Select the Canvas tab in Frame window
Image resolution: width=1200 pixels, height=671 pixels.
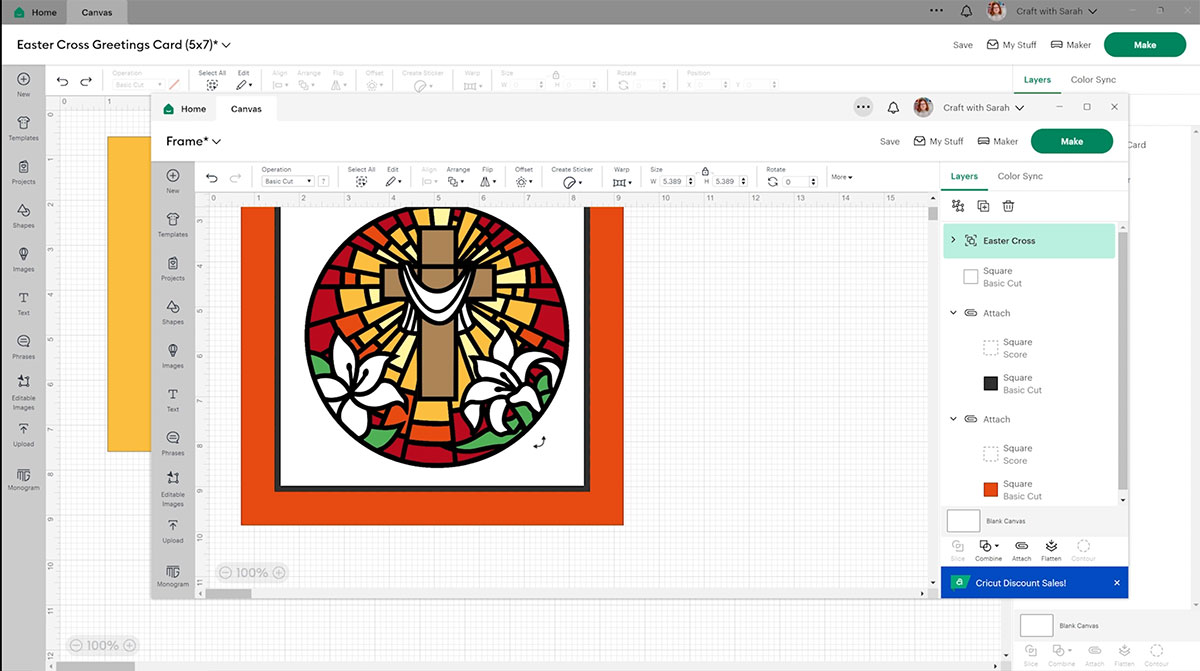point(246,109)
